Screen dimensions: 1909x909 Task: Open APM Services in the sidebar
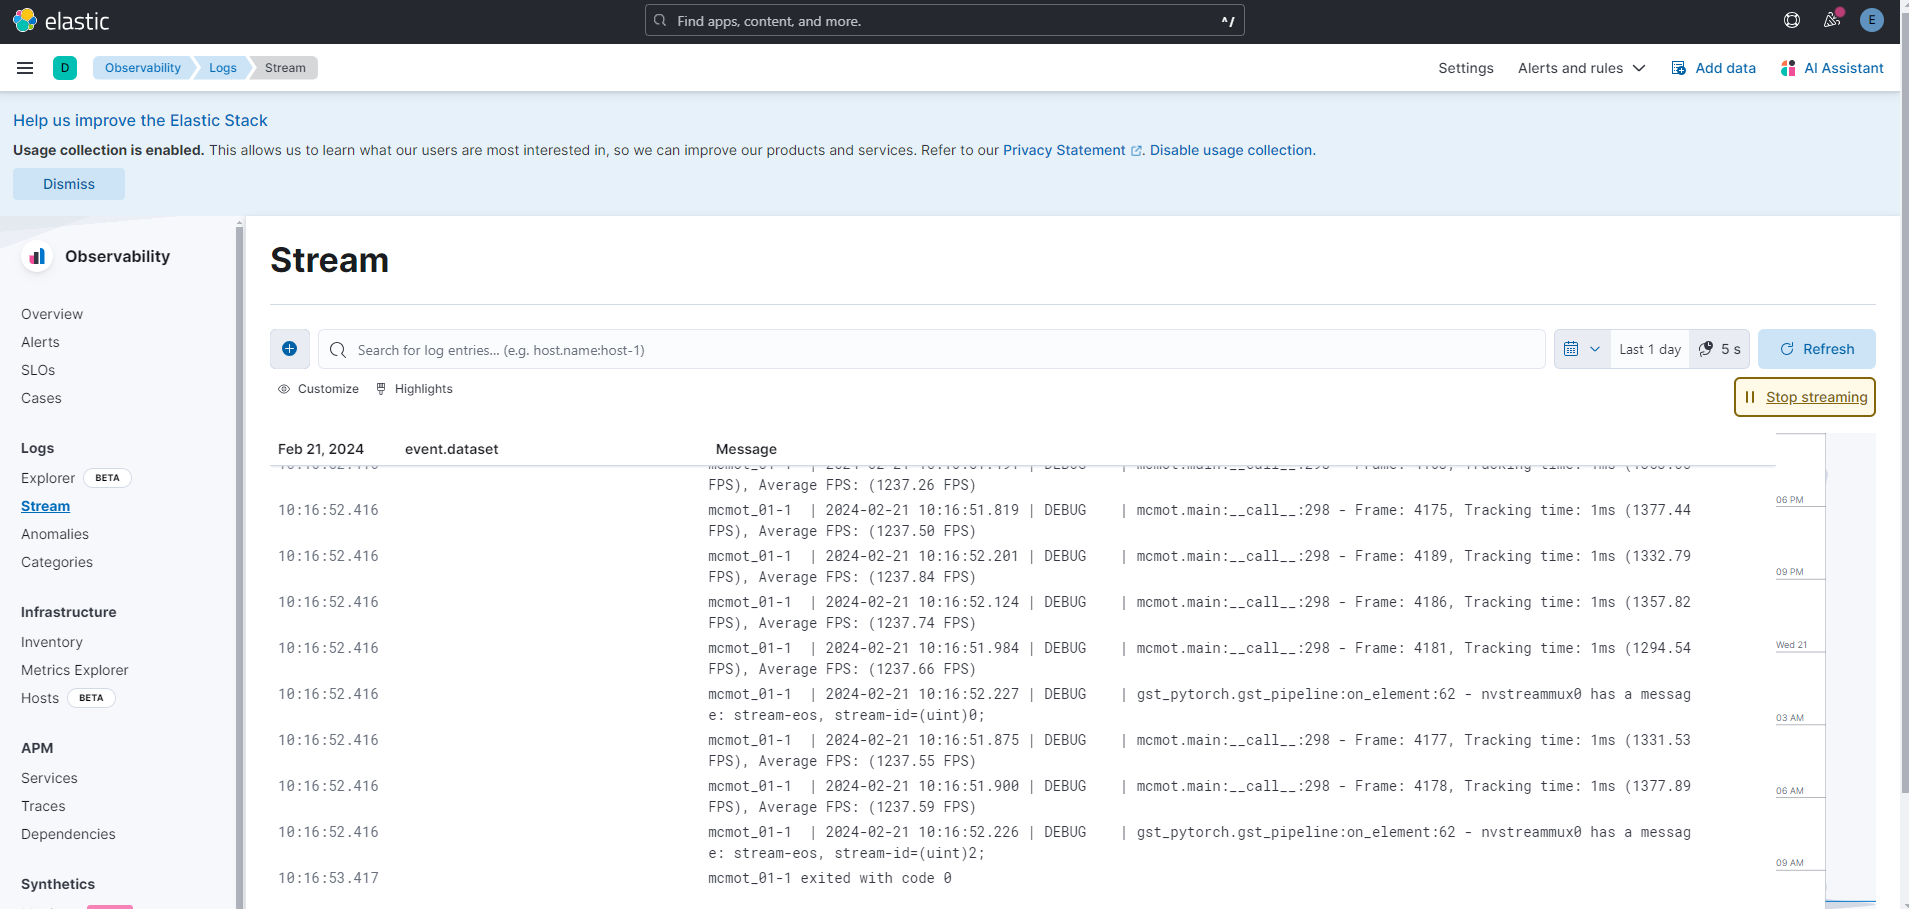(x=49, y=778)
